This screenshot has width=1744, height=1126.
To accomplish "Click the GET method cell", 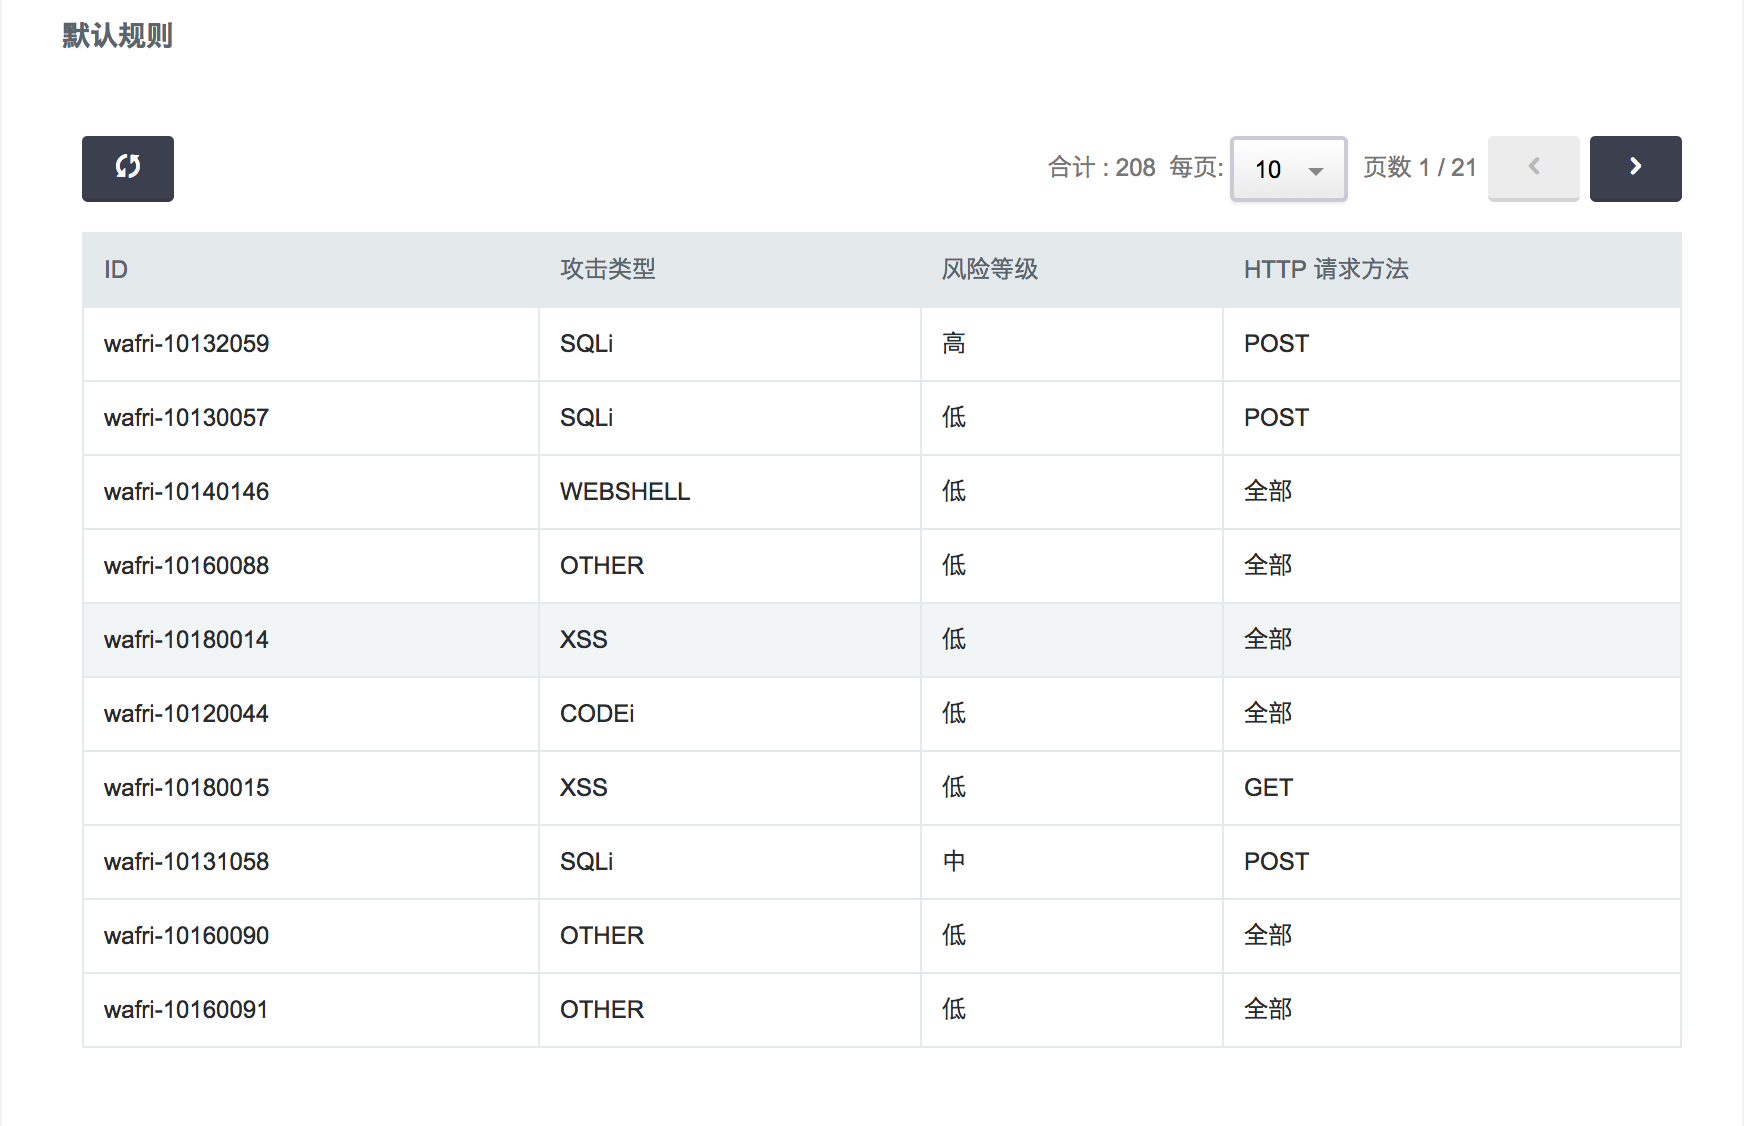I will tap(1268, 788).
